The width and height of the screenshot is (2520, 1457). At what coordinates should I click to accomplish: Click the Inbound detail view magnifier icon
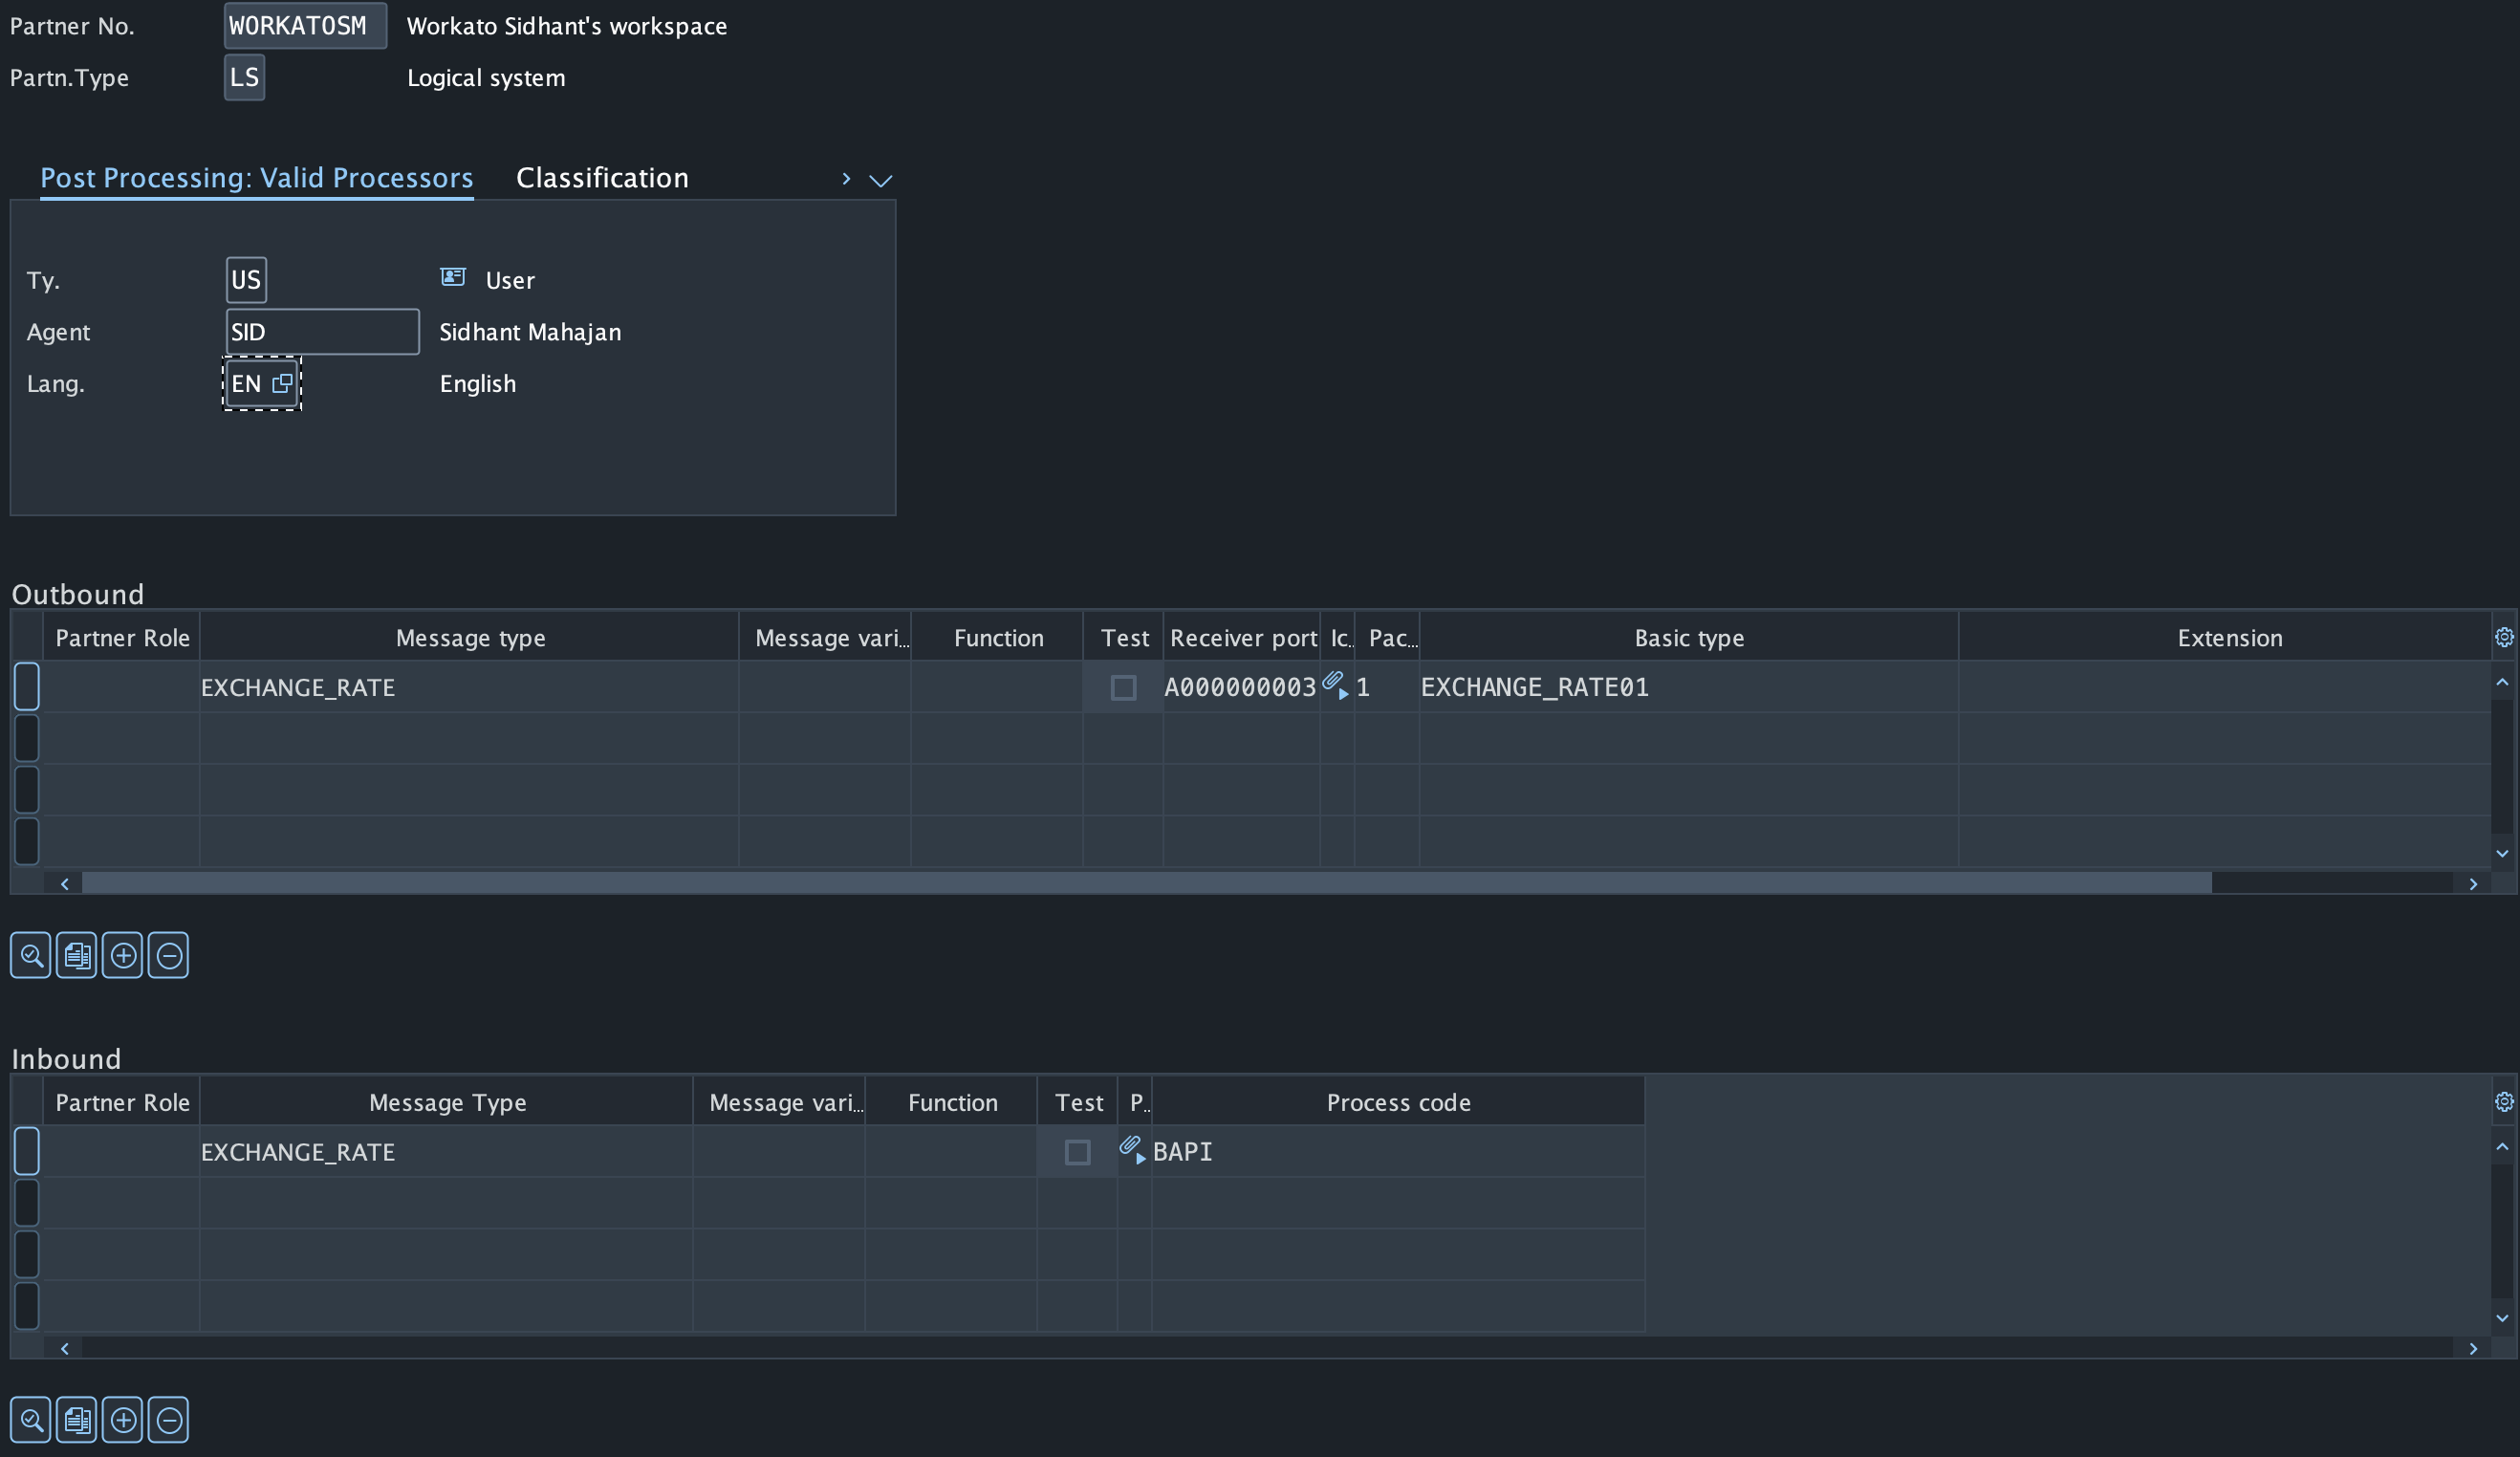(x=31, y=1419)
